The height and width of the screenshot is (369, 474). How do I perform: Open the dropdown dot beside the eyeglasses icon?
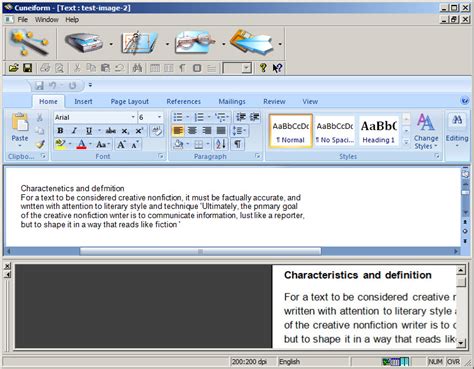(223, 44)
